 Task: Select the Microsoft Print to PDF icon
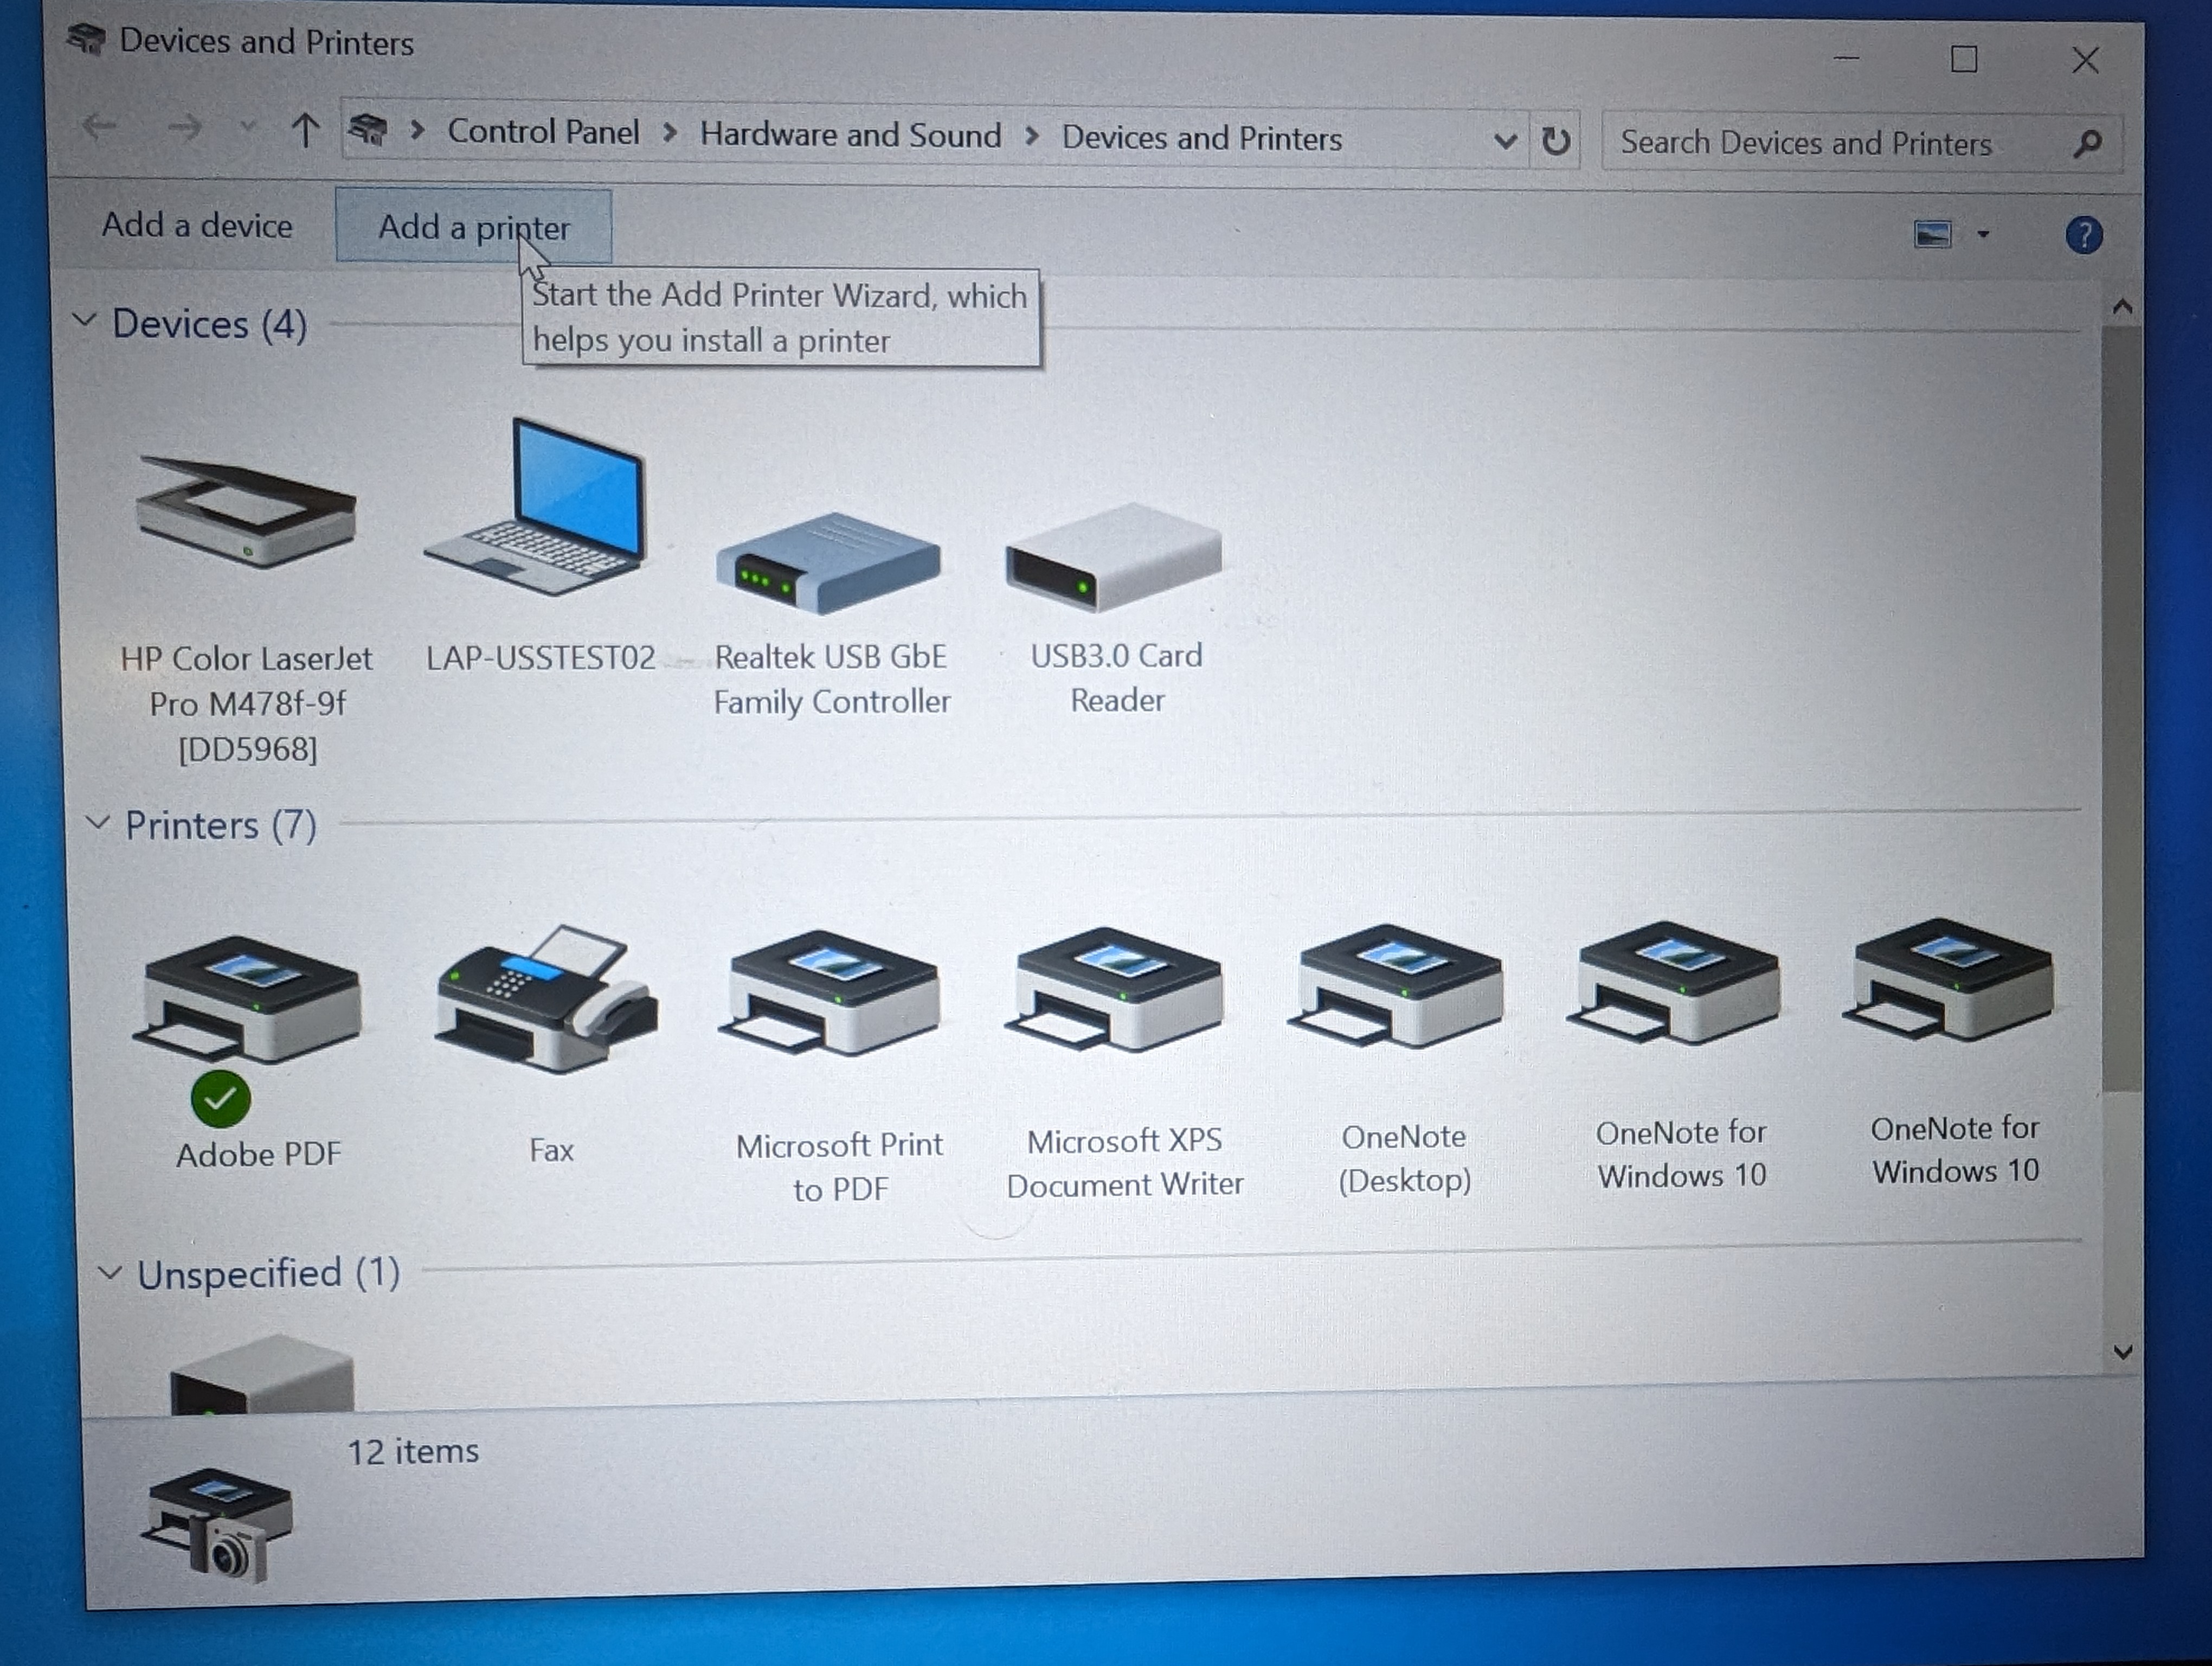[829, 992]
